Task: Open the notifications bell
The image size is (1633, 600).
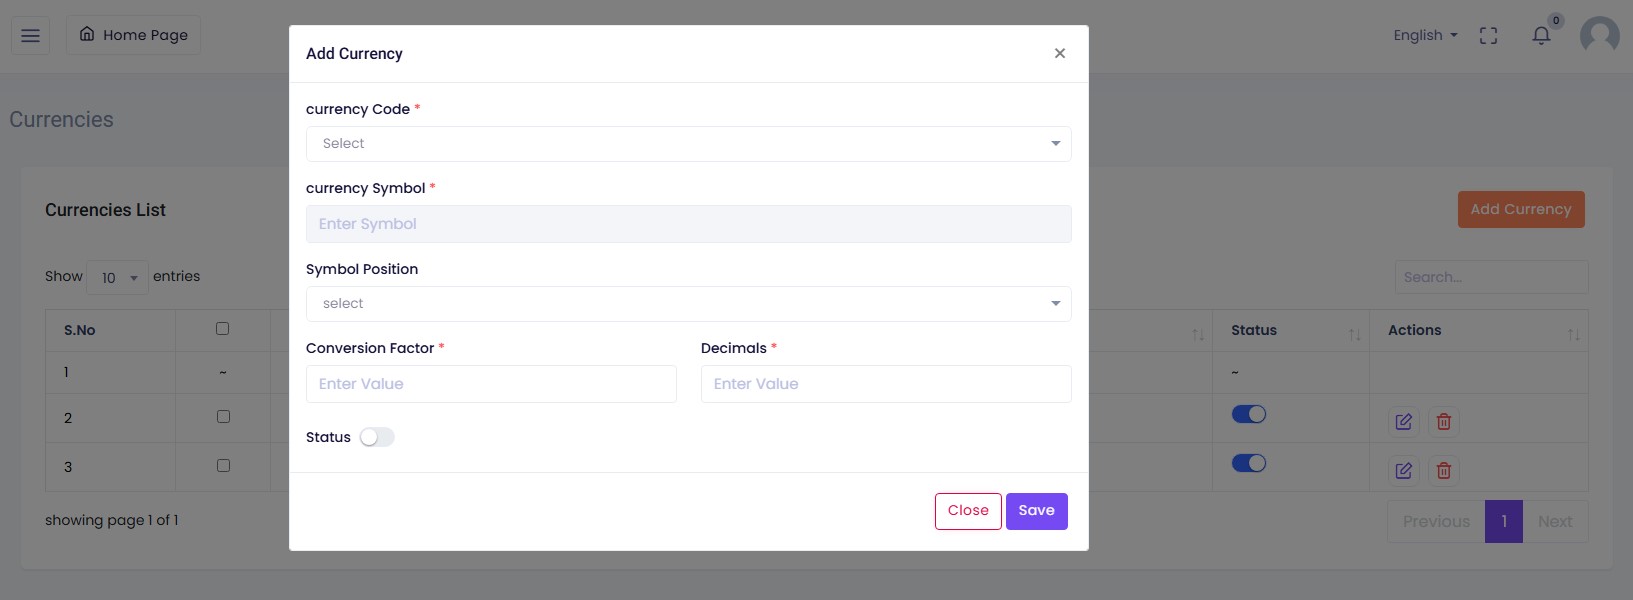Action: point(1541,36)
